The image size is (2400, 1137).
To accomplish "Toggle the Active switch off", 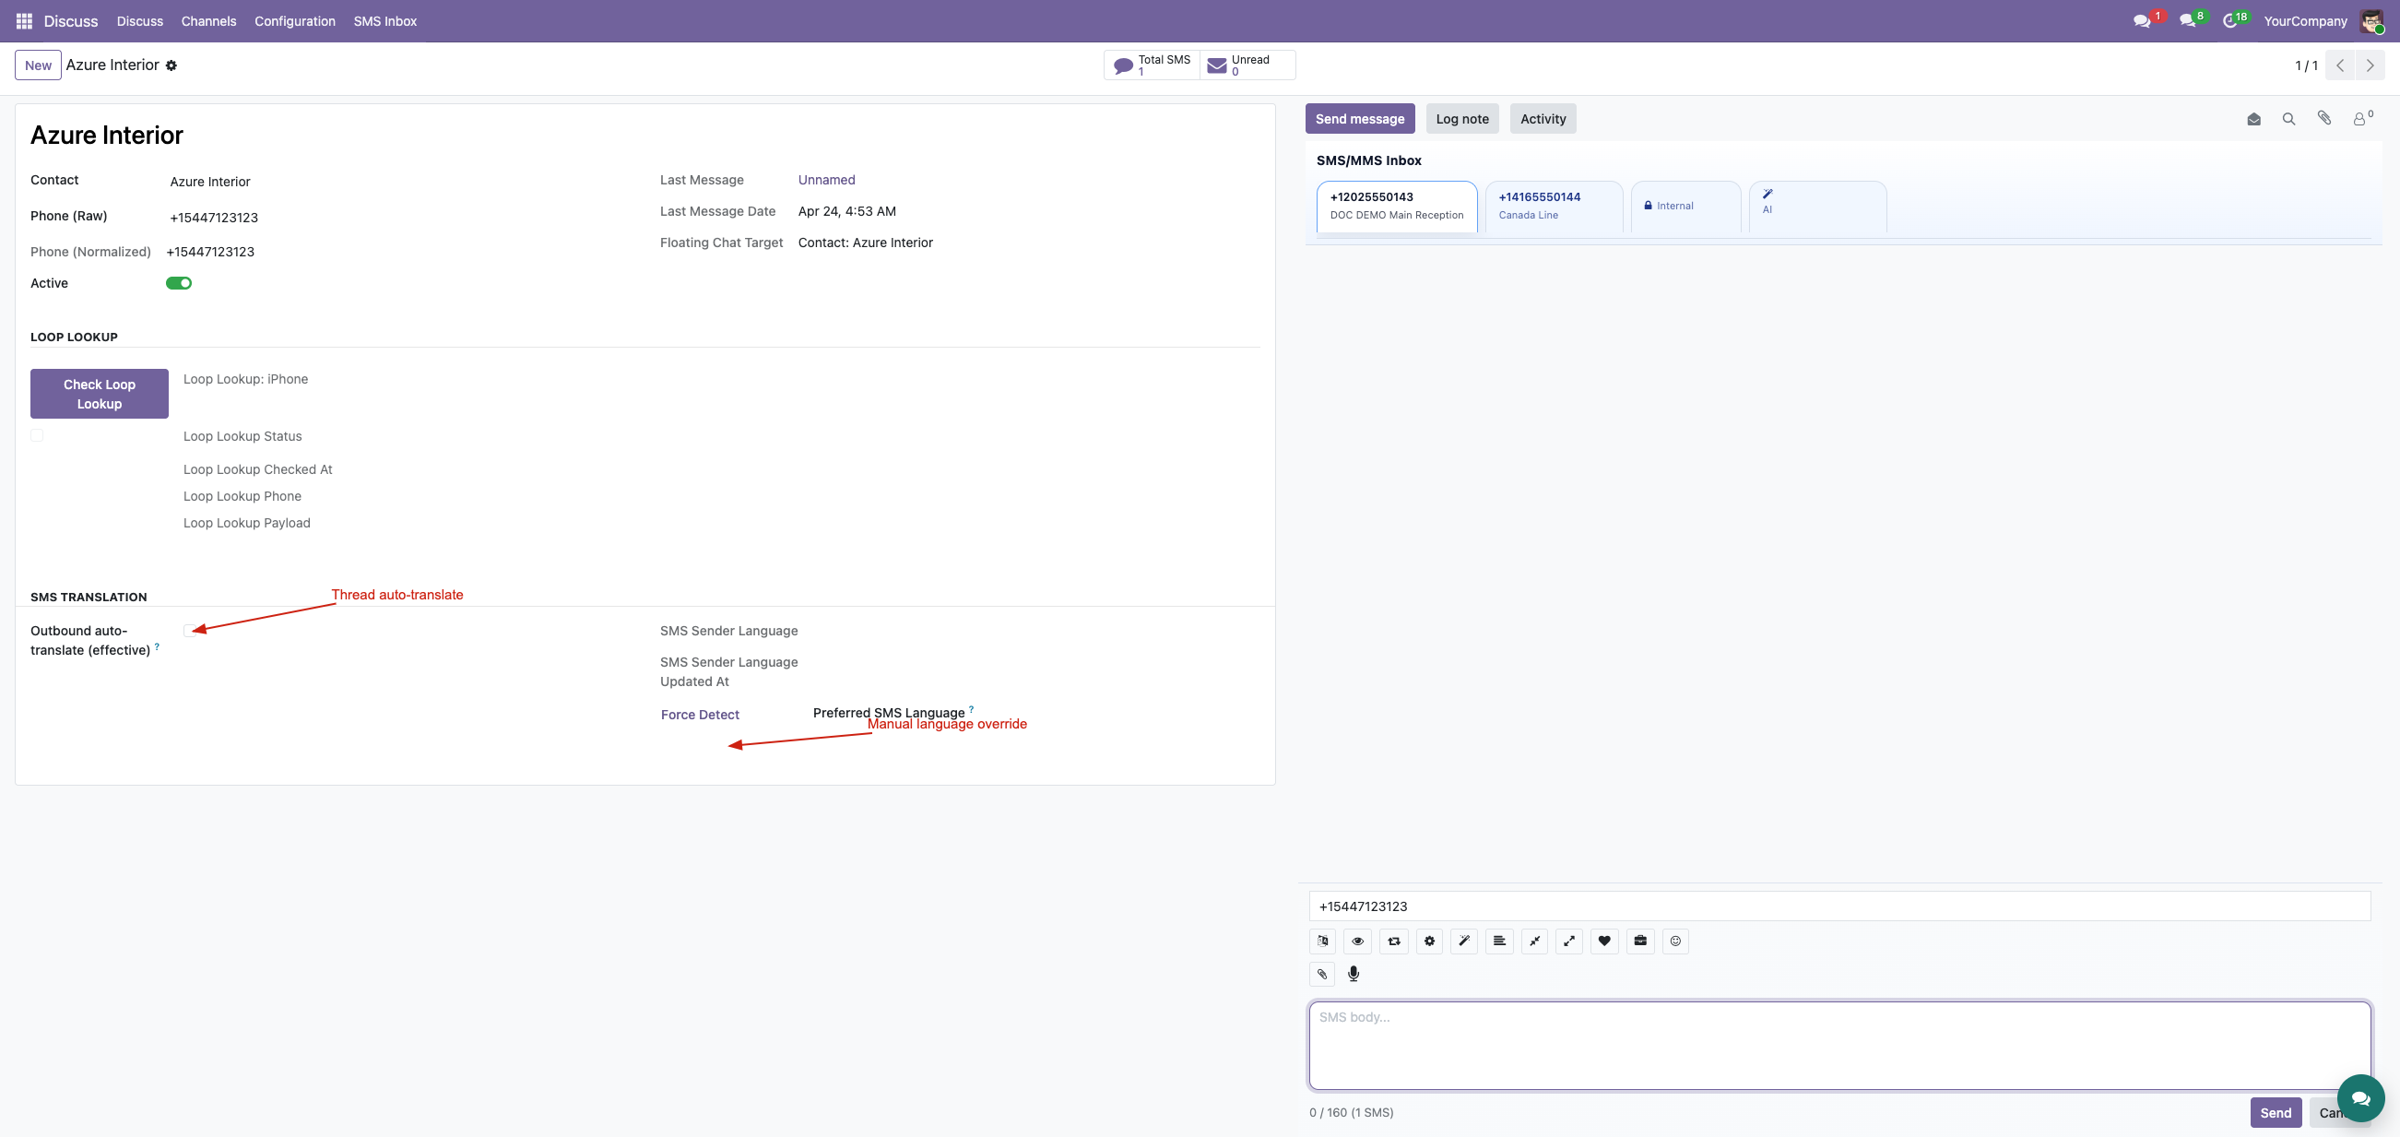I will coord(179,283).
